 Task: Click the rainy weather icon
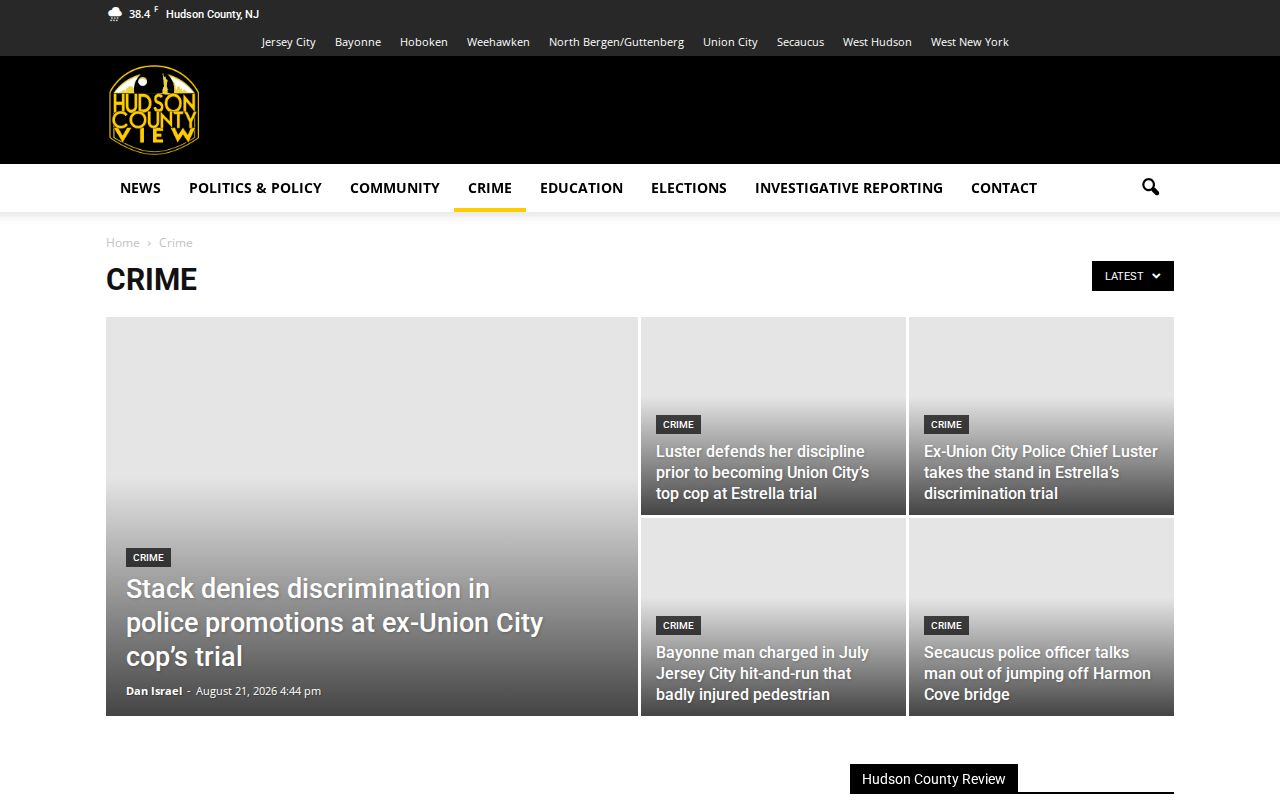point(115,14)
